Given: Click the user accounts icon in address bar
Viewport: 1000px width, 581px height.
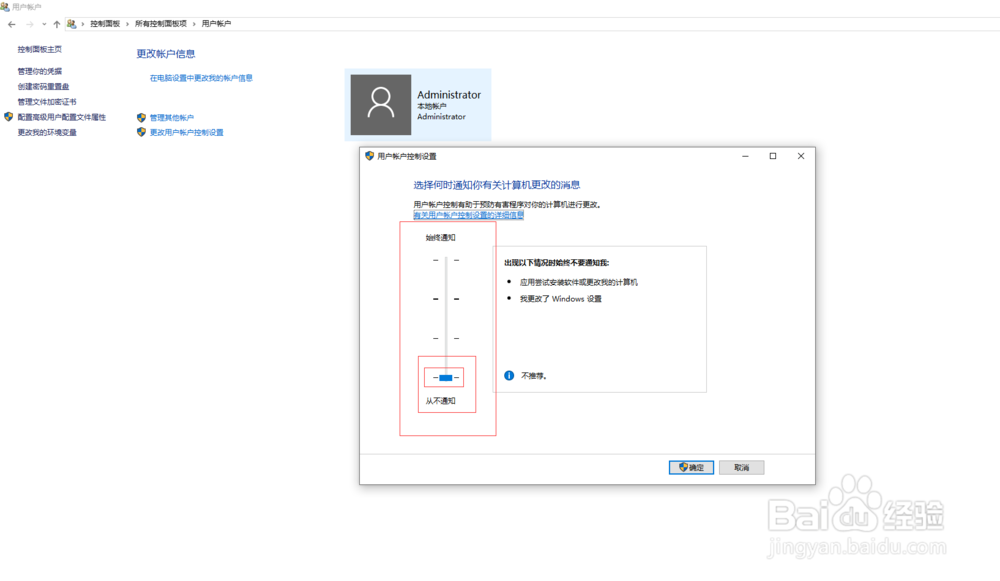Looking at the screenshot, I should pos(71,24).
